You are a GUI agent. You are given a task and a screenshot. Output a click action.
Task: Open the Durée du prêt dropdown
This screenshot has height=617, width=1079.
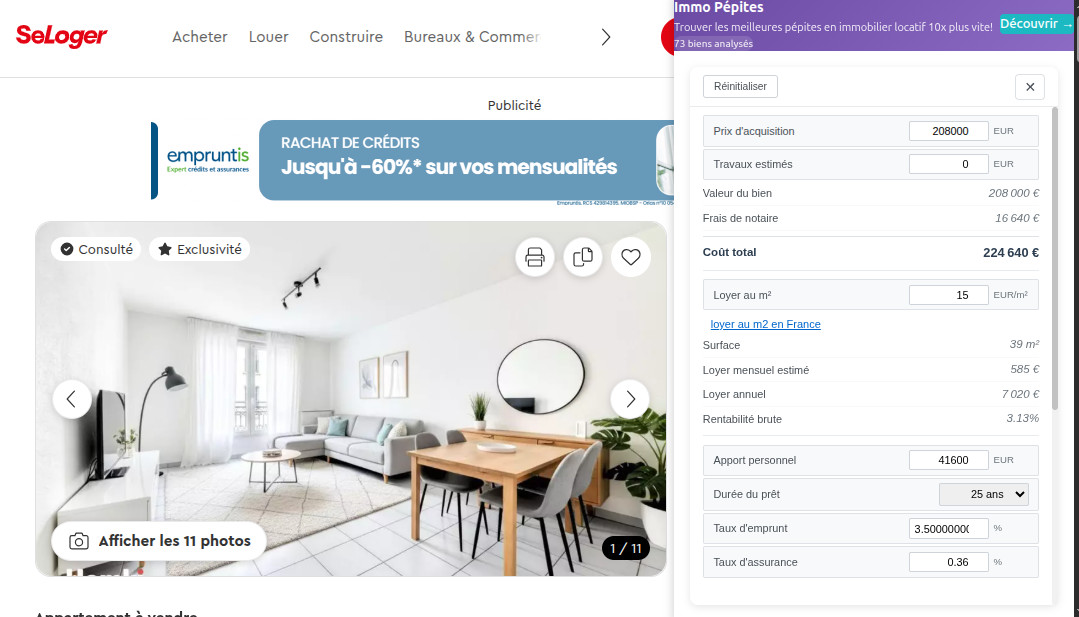983,495
